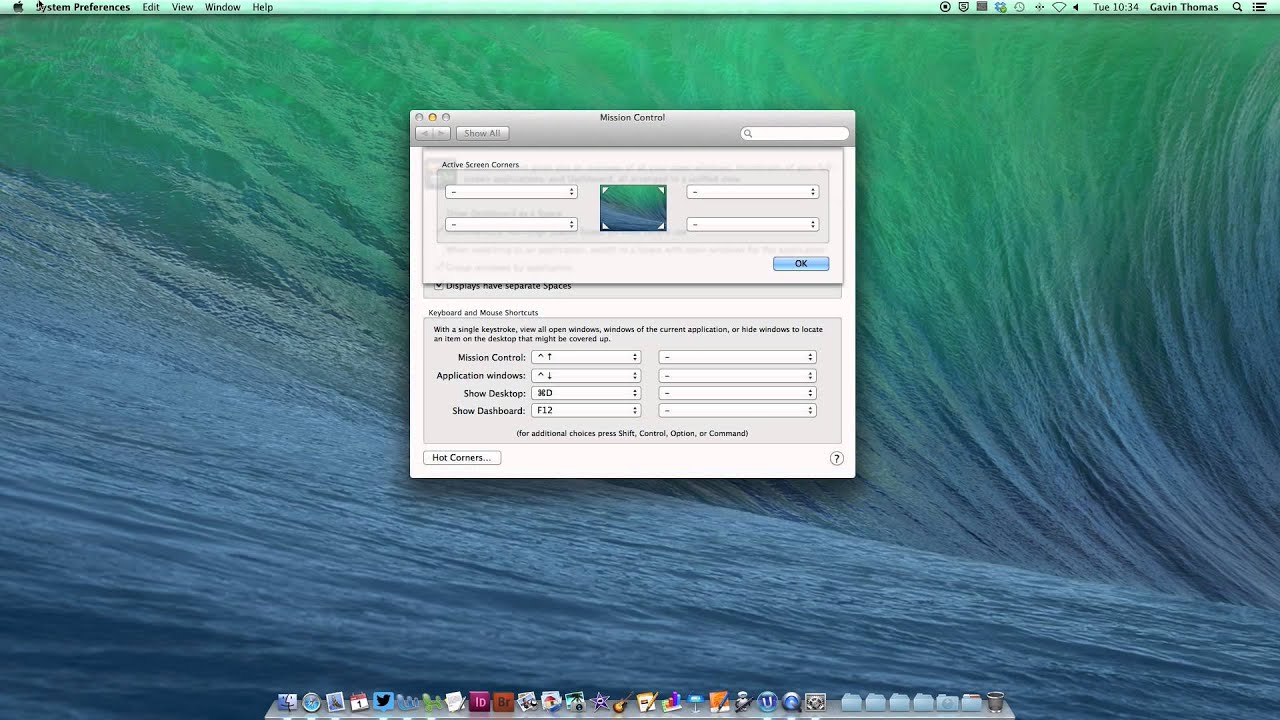
Task: Open Numbers chart icon in dock
Action: point(671,702)
